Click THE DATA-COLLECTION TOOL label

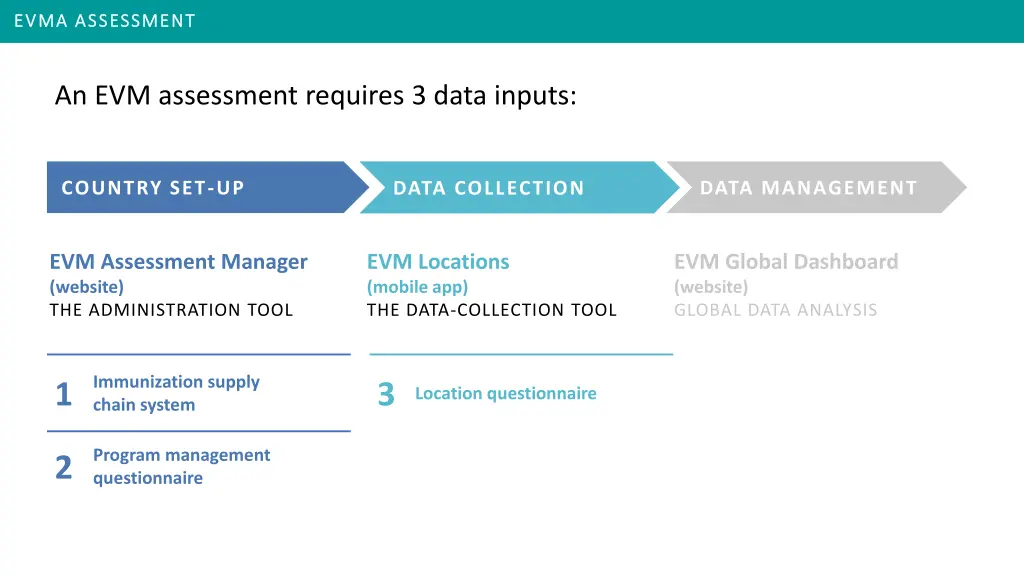pyautogui.click(x=492, y=310)
